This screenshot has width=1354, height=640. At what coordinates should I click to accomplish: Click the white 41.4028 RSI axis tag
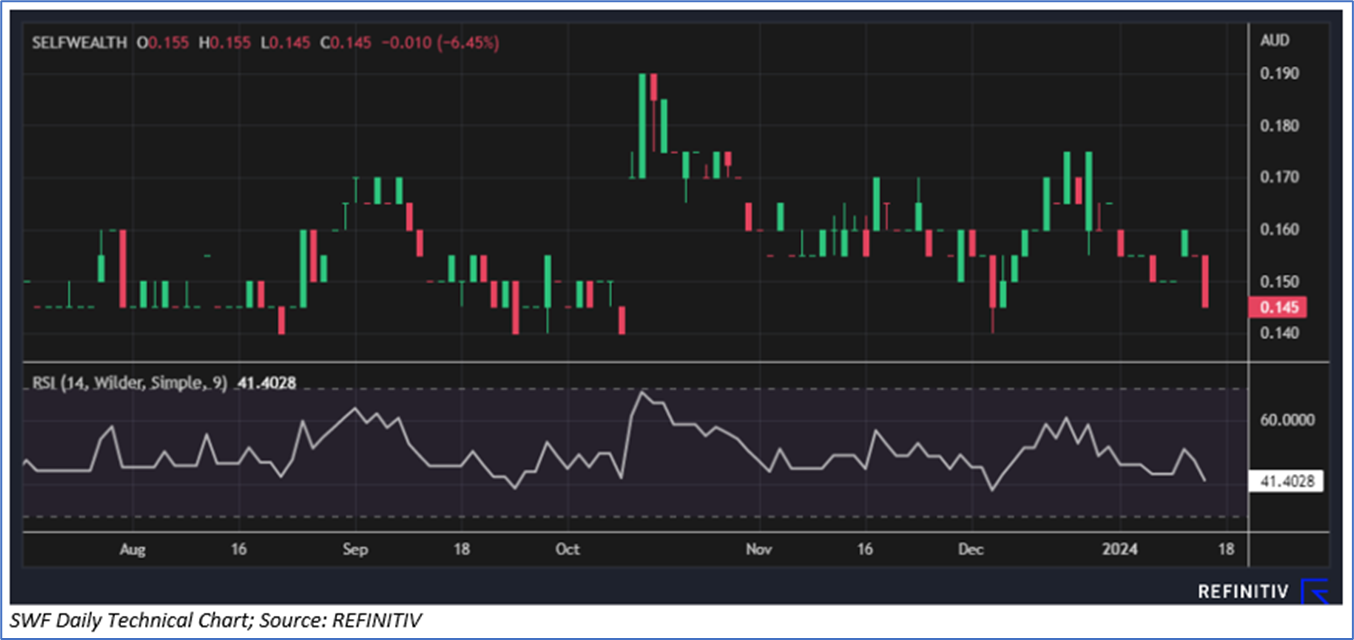(1287, 482)
